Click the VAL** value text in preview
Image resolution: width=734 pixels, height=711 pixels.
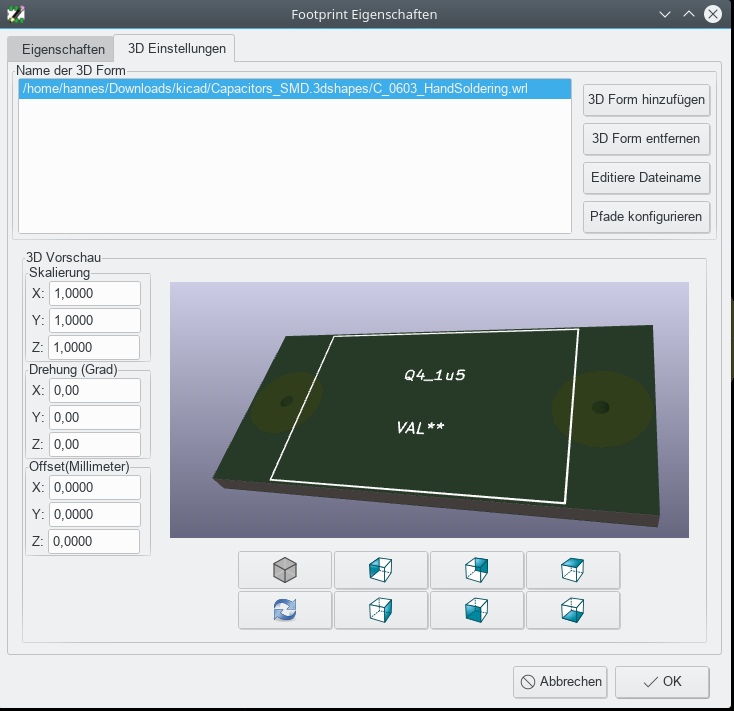[x=420, y=427]
